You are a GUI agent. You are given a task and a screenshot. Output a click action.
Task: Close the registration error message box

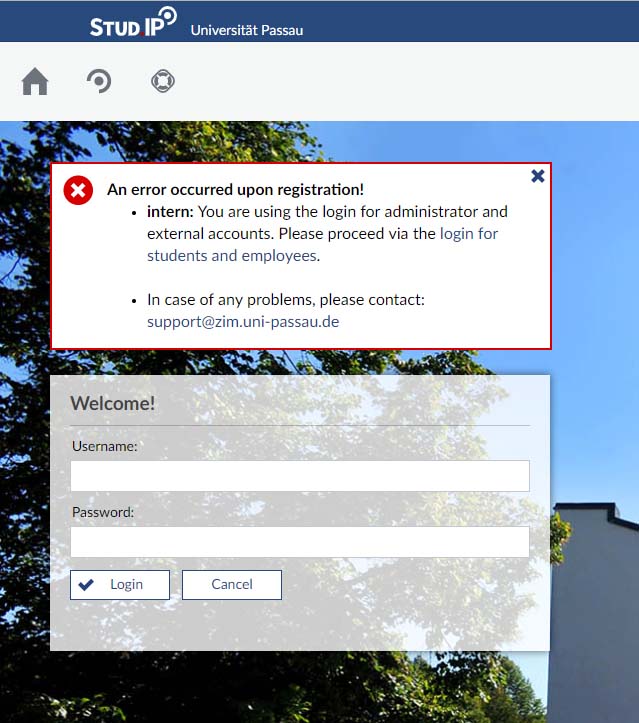point(538,176)
